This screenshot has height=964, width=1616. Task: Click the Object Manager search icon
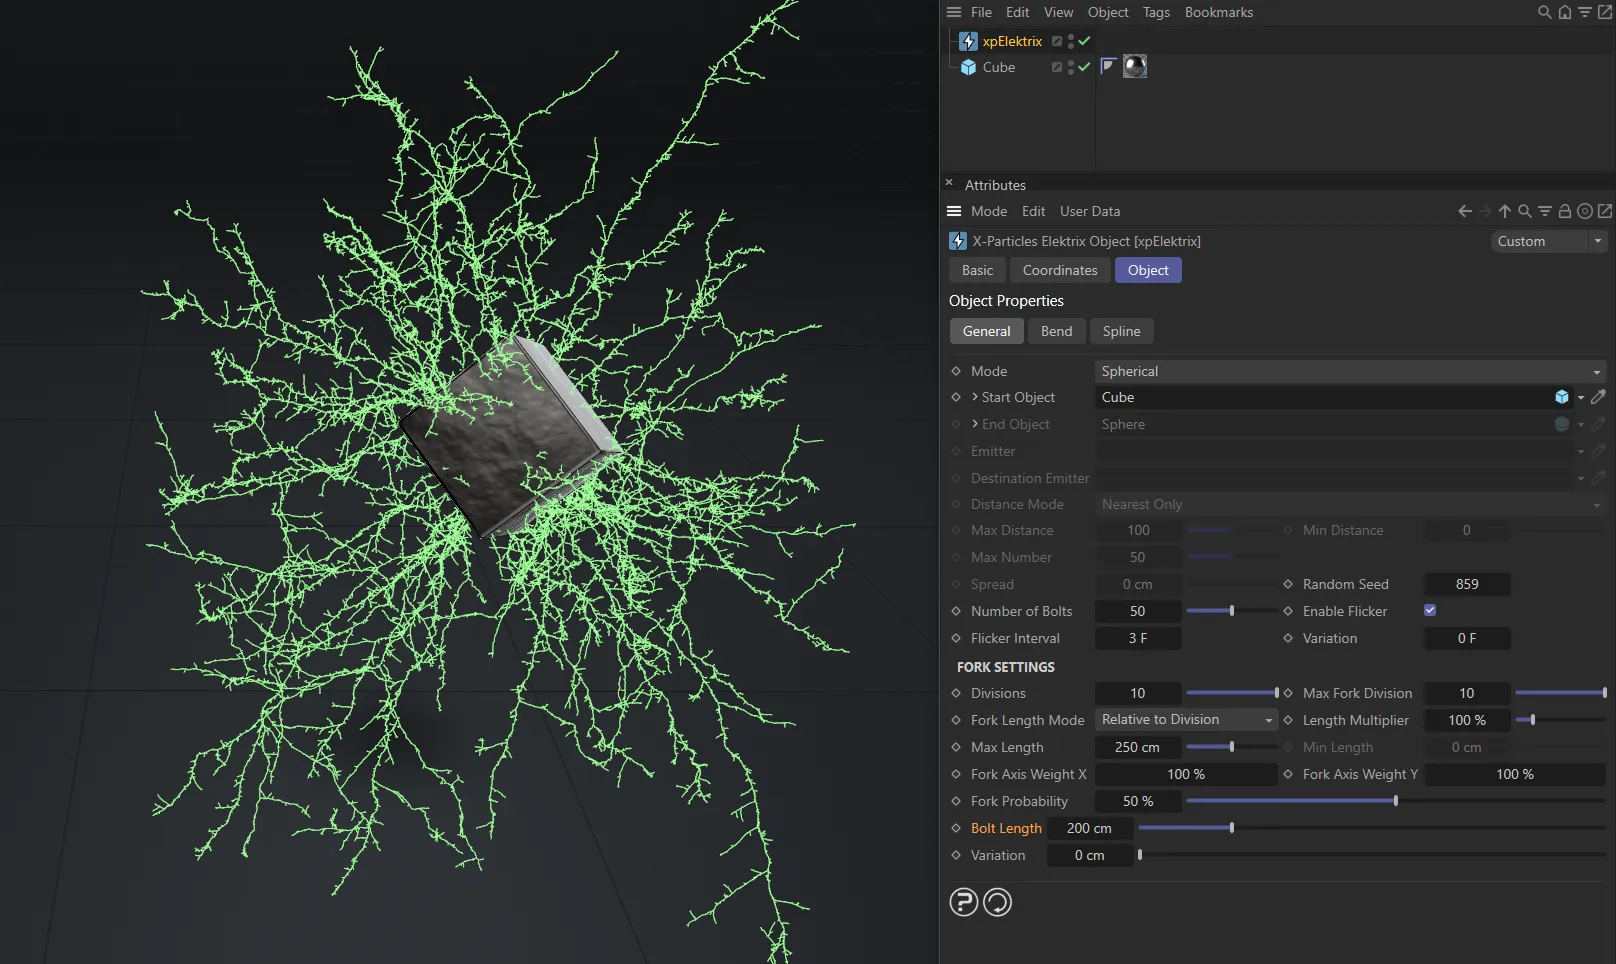(x=1544, y=12)
